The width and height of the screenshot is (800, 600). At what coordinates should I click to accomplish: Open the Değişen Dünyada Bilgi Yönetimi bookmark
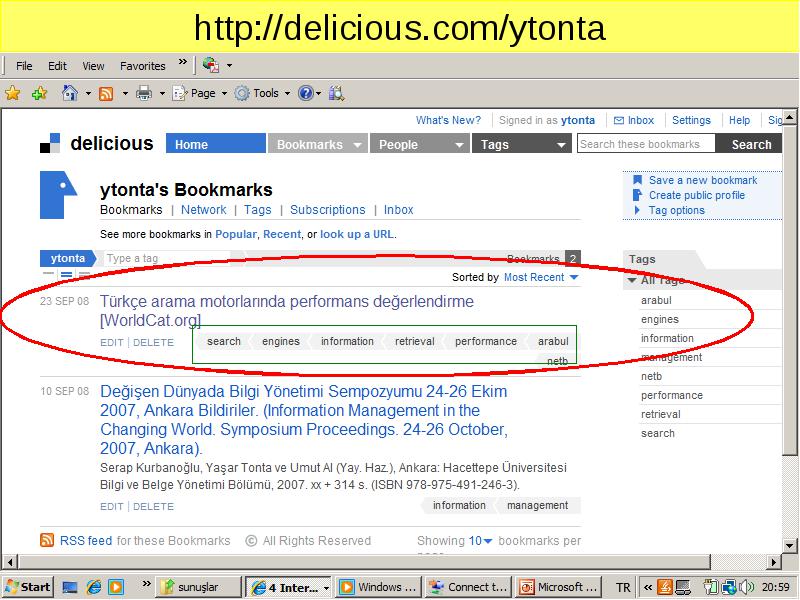pyautogui.click(x=304, y=419)
